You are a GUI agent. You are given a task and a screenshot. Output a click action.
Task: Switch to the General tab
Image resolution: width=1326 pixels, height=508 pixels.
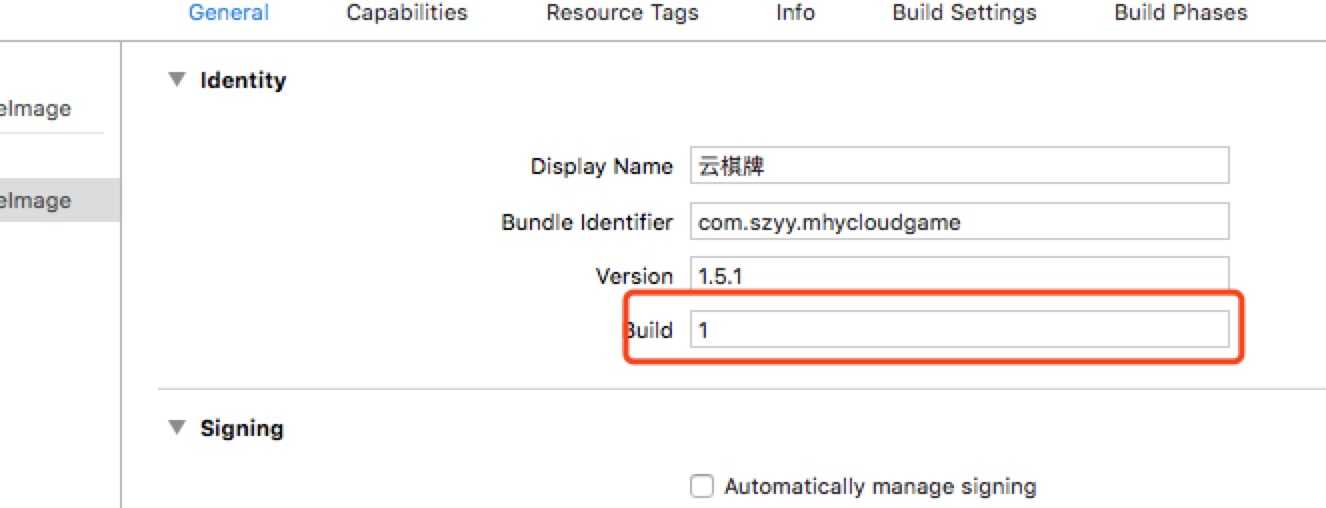(x=228, y=13)
